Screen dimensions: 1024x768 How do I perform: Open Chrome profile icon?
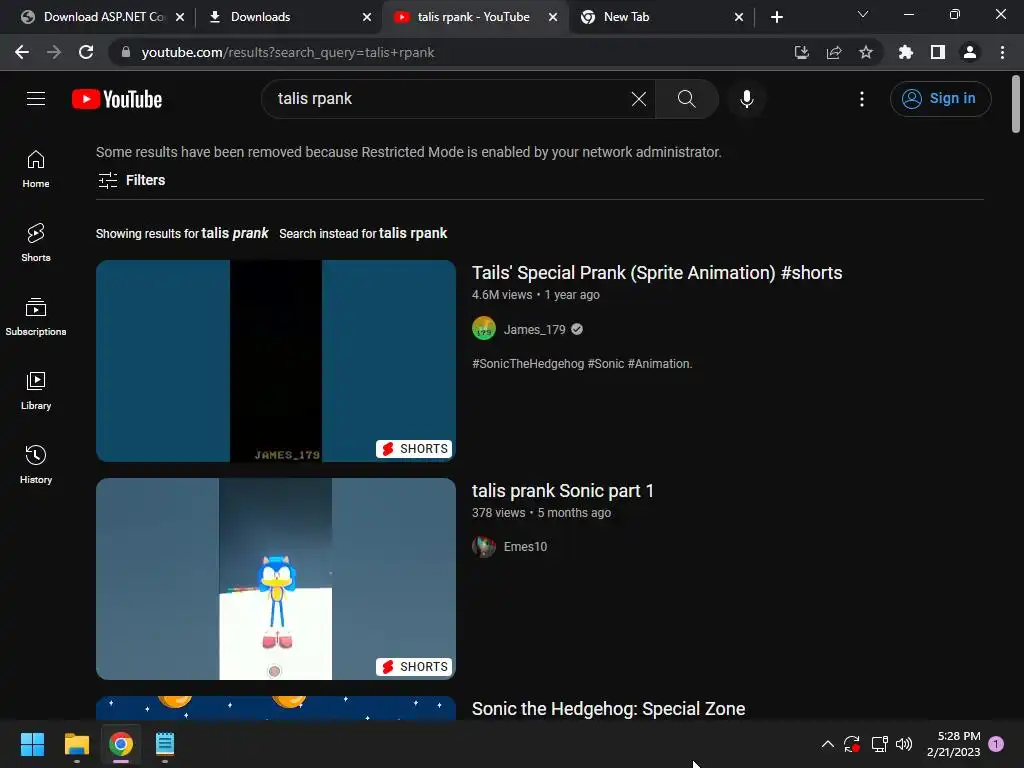pyautogui.click(x=970, y=52)
